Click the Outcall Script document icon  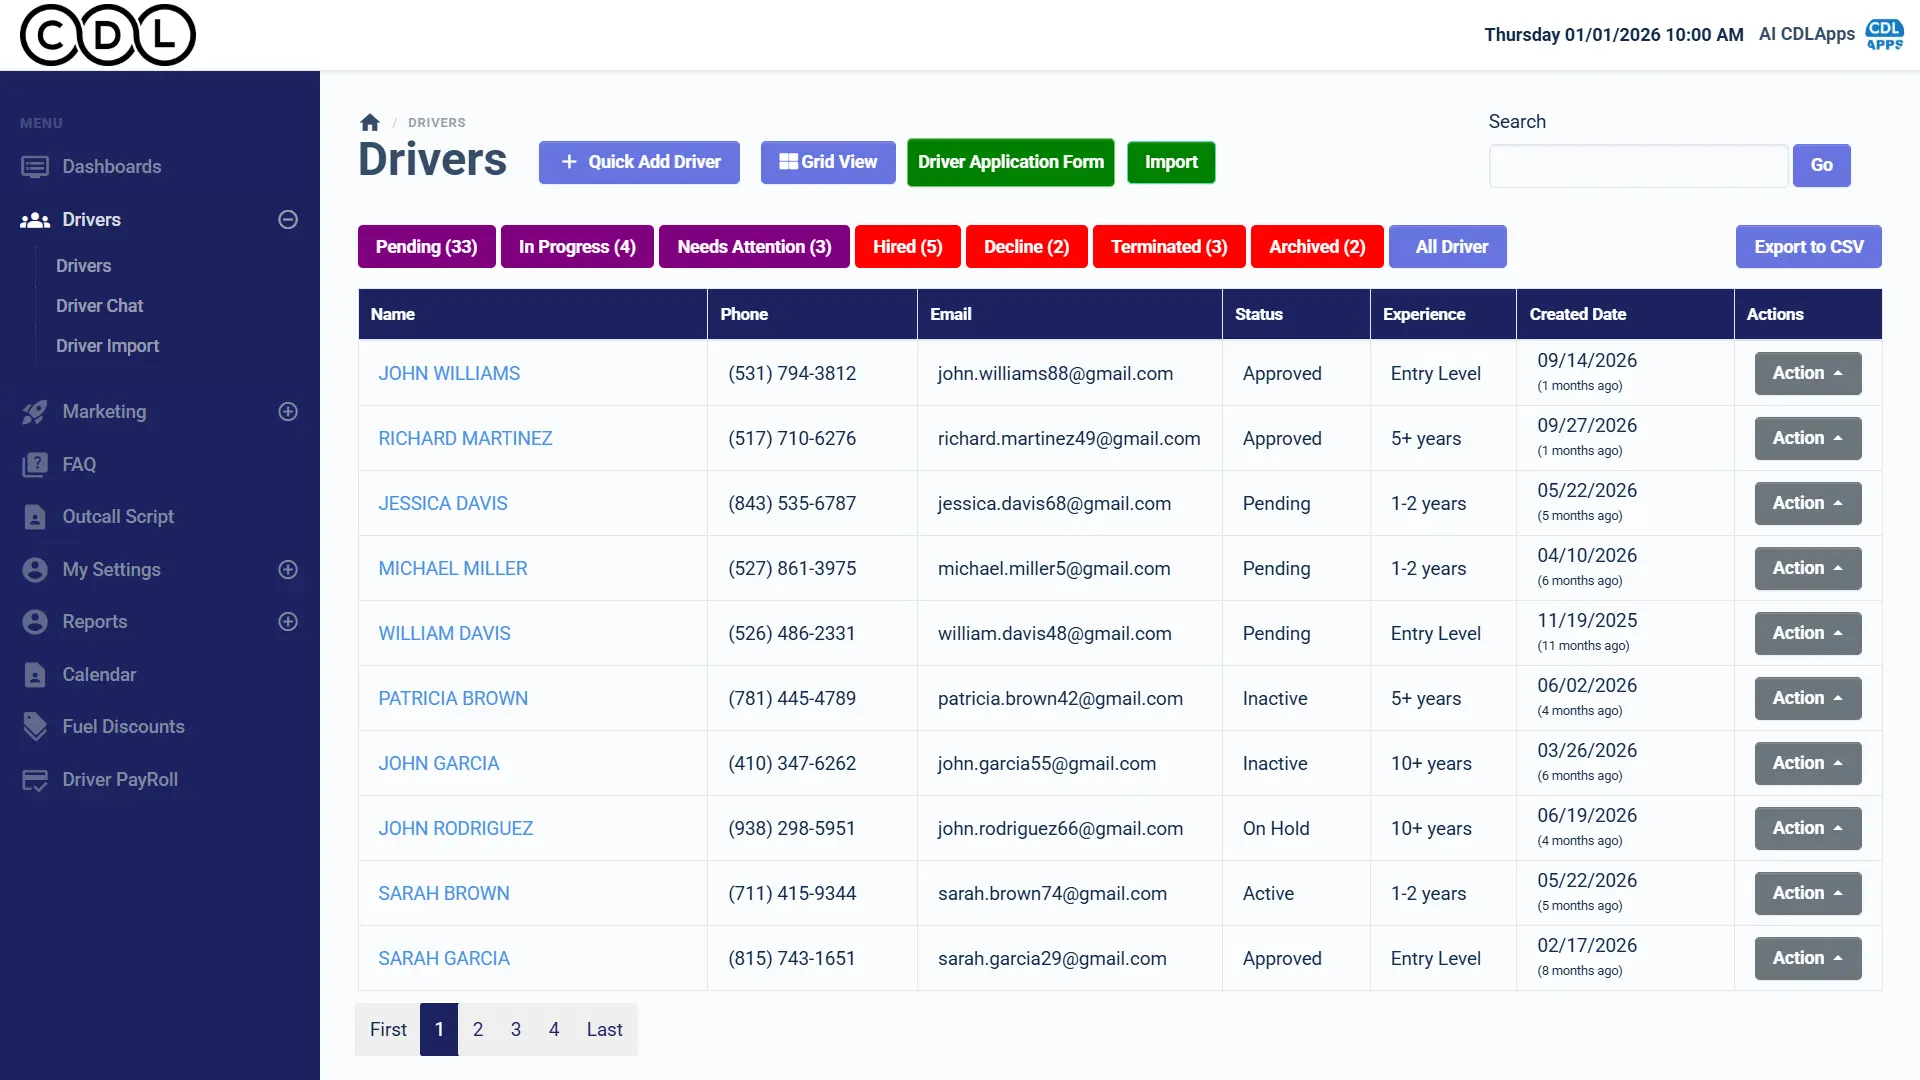(35, 517)
